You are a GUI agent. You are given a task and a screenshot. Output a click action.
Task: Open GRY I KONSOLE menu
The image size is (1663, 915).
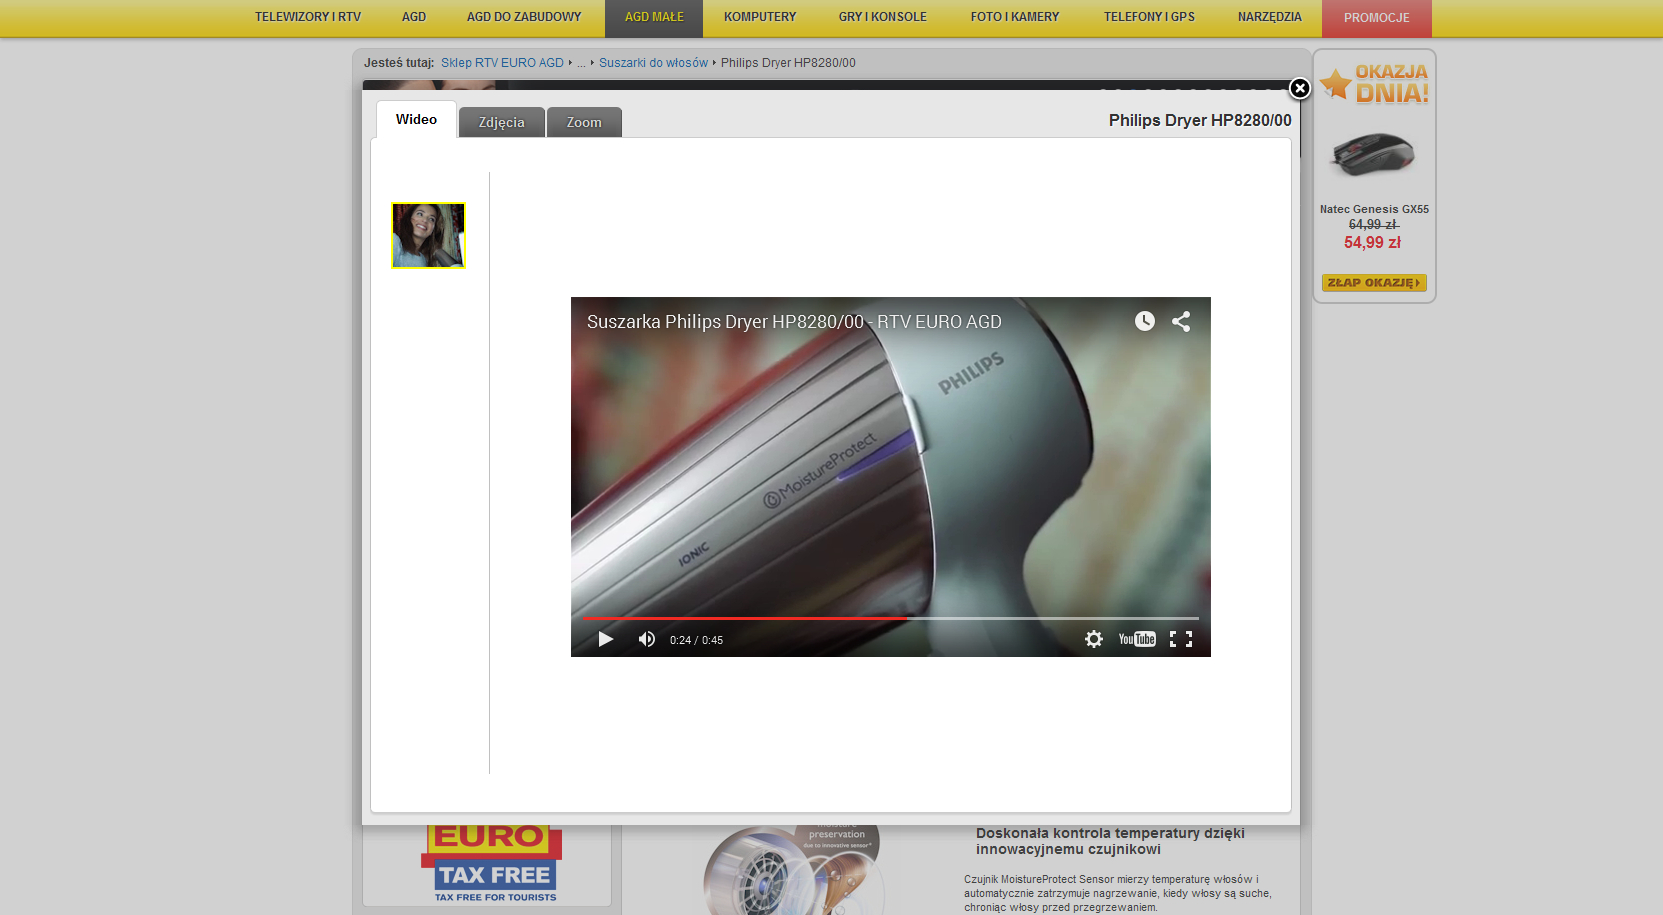tap(883, 17)
